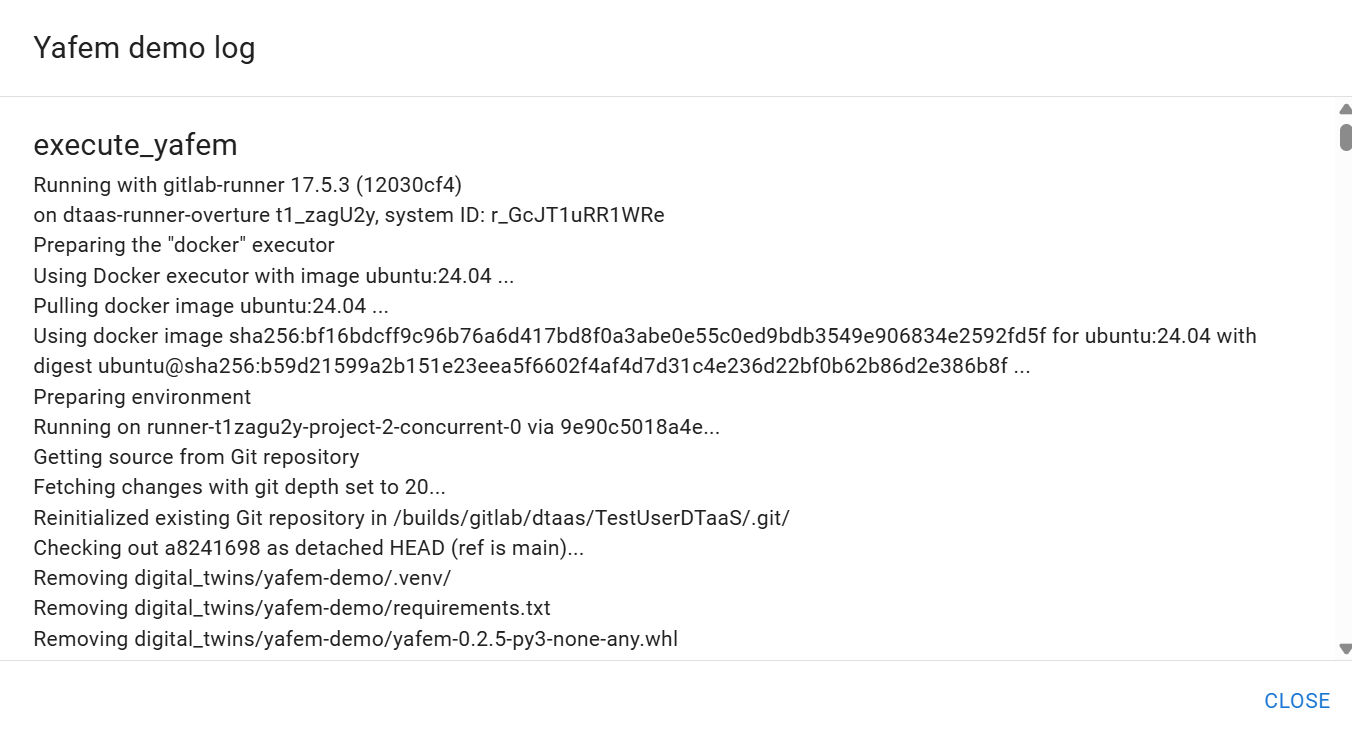Select the Getting source from Git repository line
Image resolution: width=1352 pixels, height=737 pixels.
click(196, 457)
